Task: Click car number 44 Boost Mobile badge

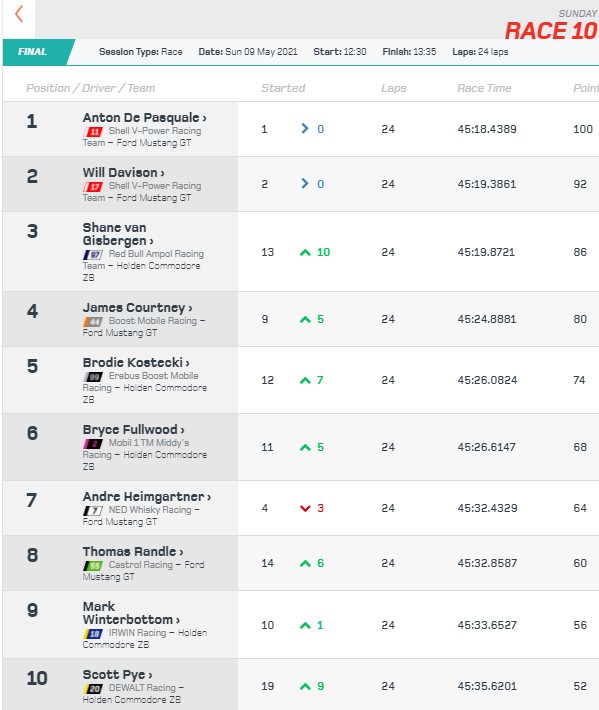Action: 93,321
